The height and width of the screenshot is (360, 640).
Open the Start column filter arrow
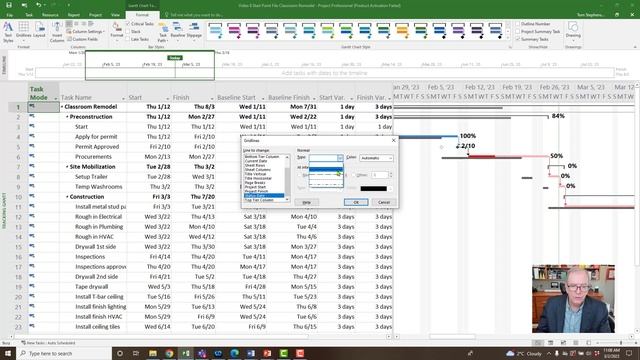click(167, 98)
